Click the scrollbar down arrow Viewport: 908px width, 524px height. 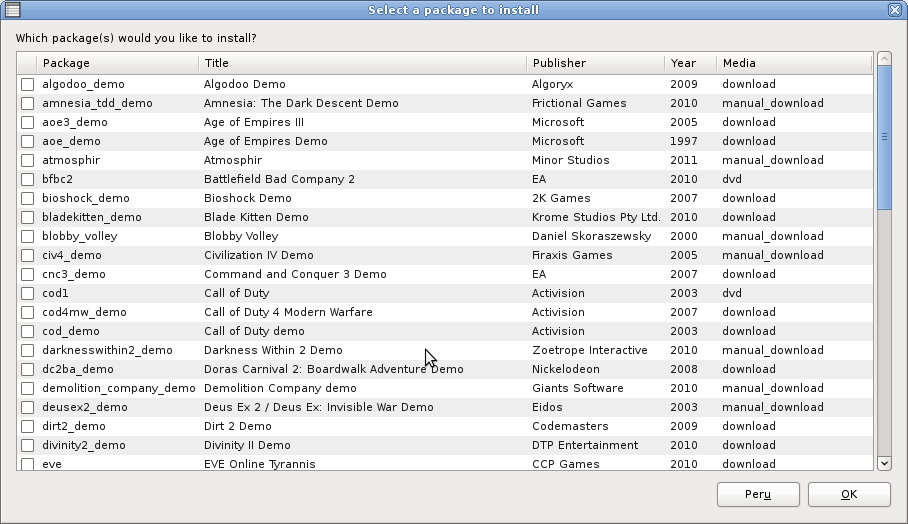pos(884,463)
